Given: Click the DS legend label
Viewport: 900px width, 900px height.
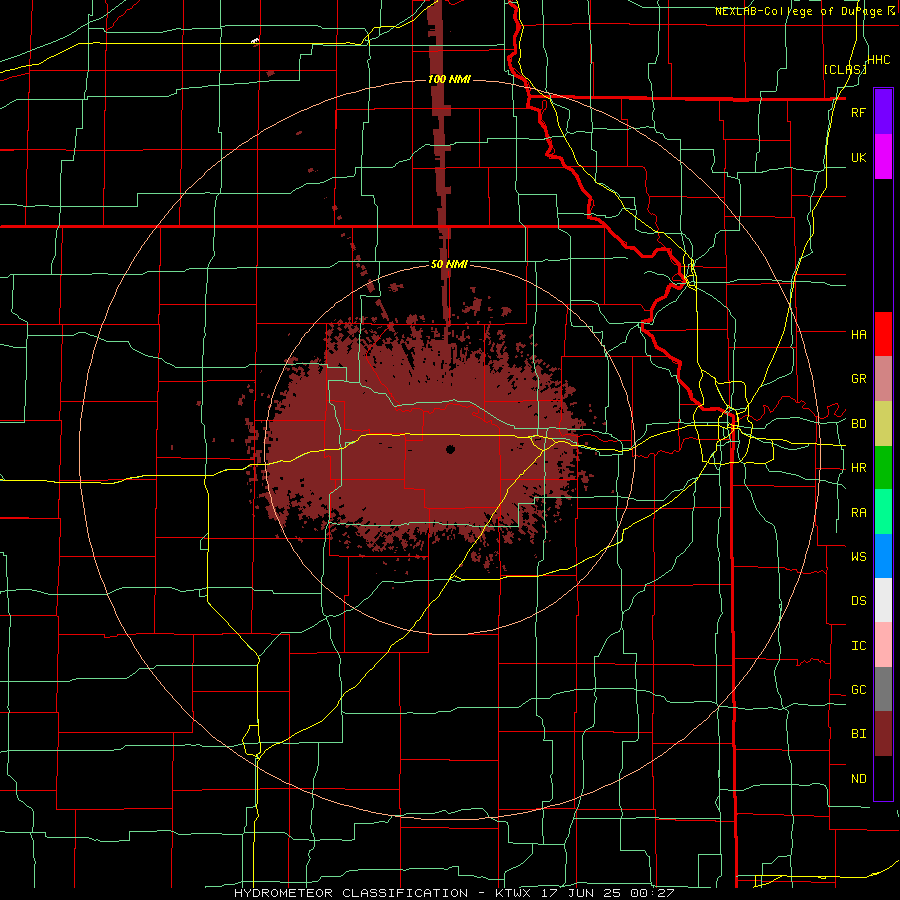Looking at the screenshot, I should tap(858, 601).
